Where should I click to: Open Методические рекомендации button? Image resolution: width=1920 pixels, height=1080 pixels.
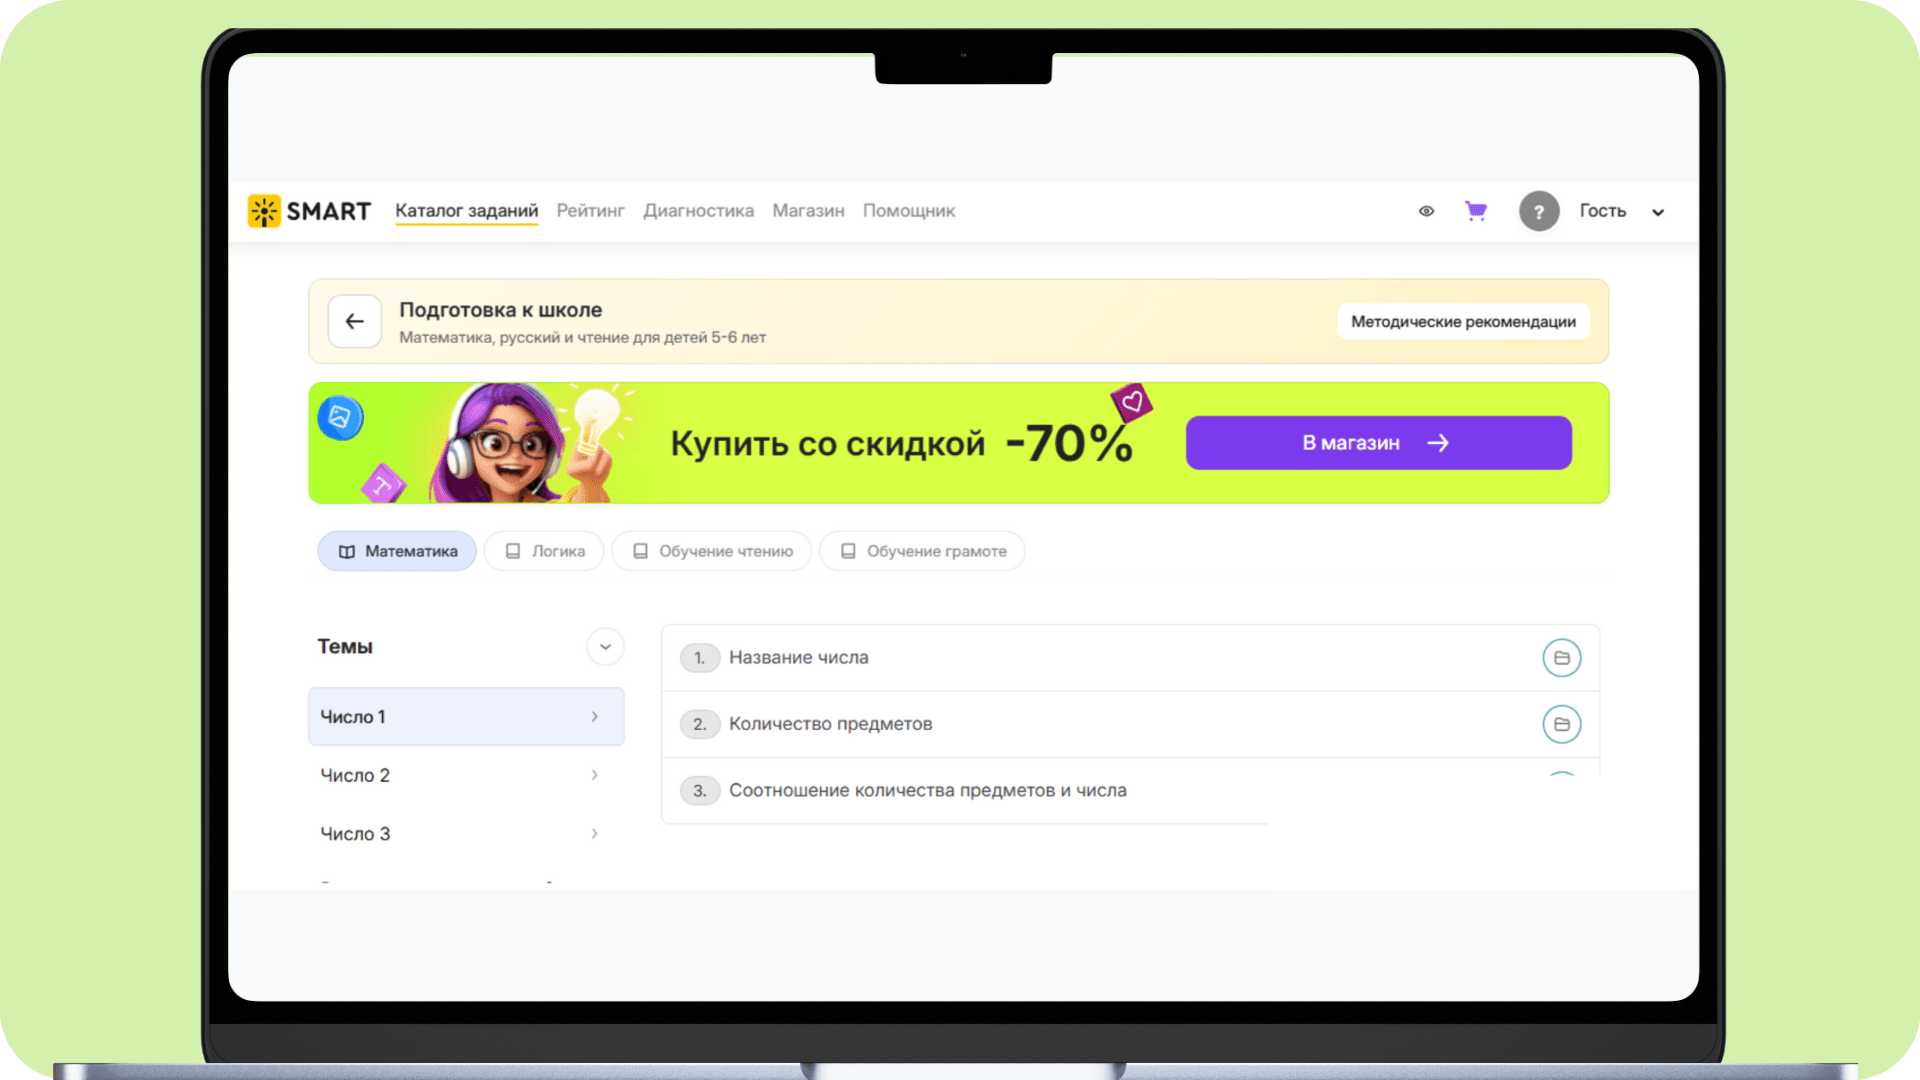pyautogui.click(x=1462, y=322)
